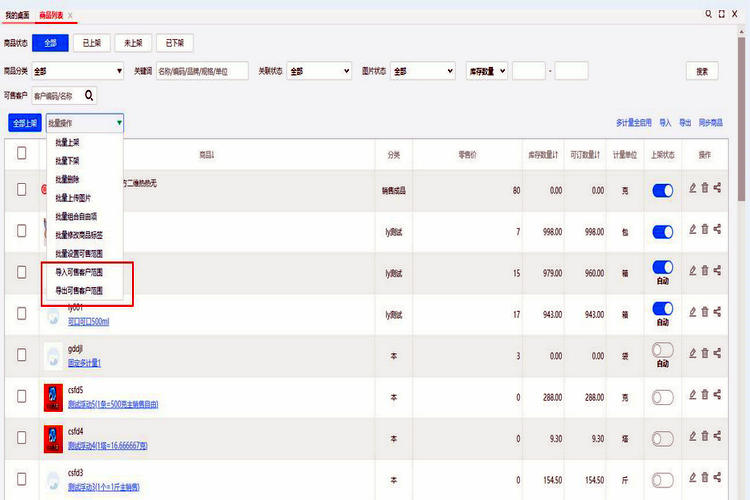Switch to the 我的桌面 tab
This screenshot has width=750, height=500.
(17, 15)
